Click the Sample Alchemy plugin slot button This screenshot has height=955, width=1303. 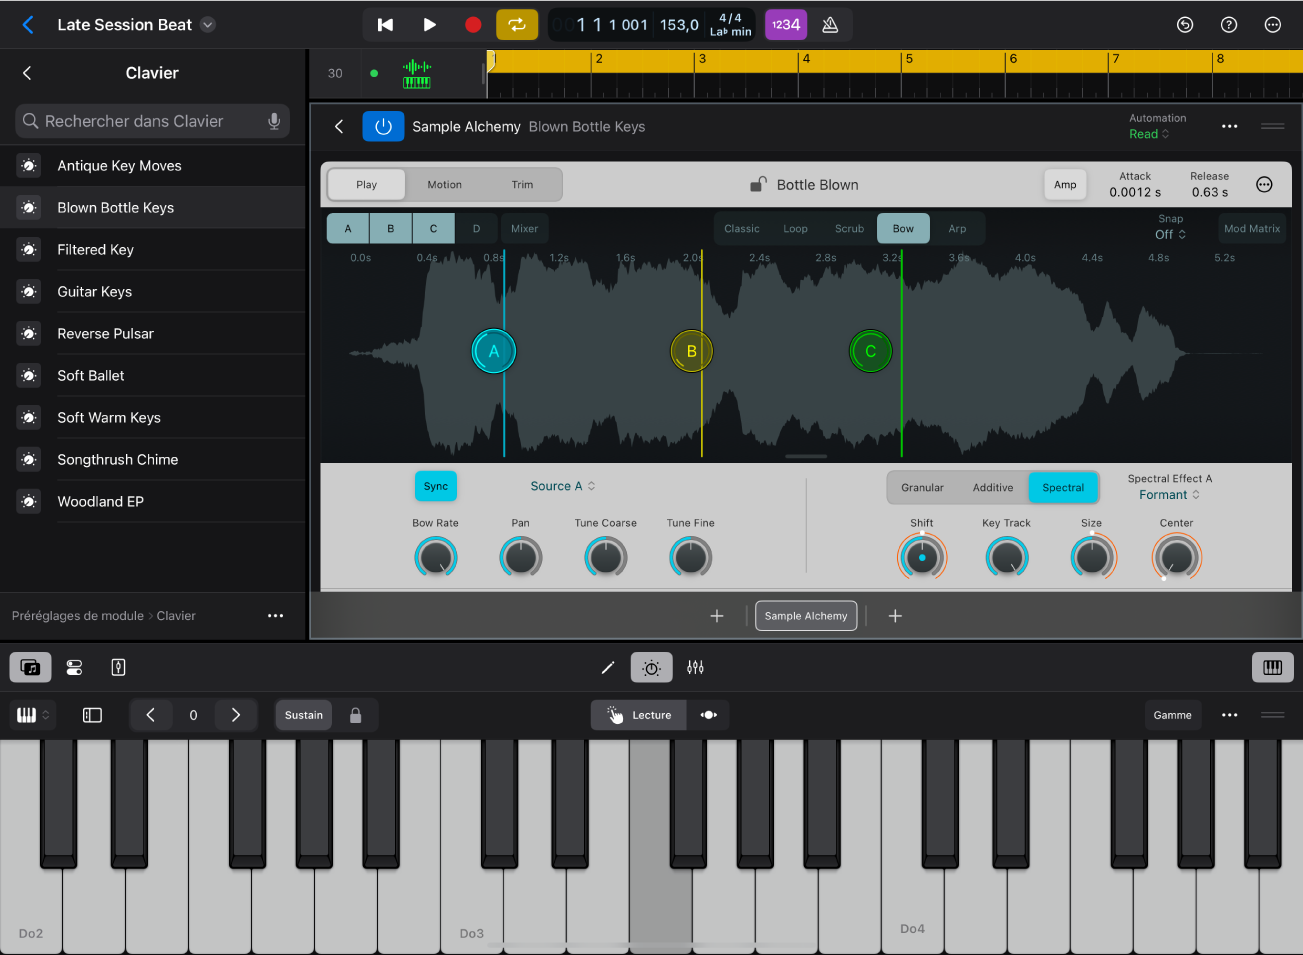[x=806, y=616]
